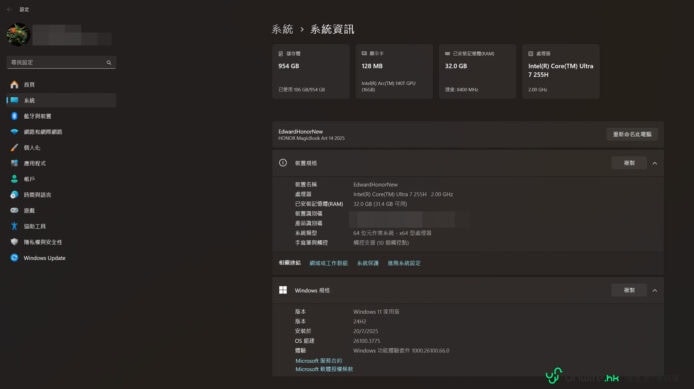
Task: Open the System protection (系統保護) link
Action: pos(368,263)
